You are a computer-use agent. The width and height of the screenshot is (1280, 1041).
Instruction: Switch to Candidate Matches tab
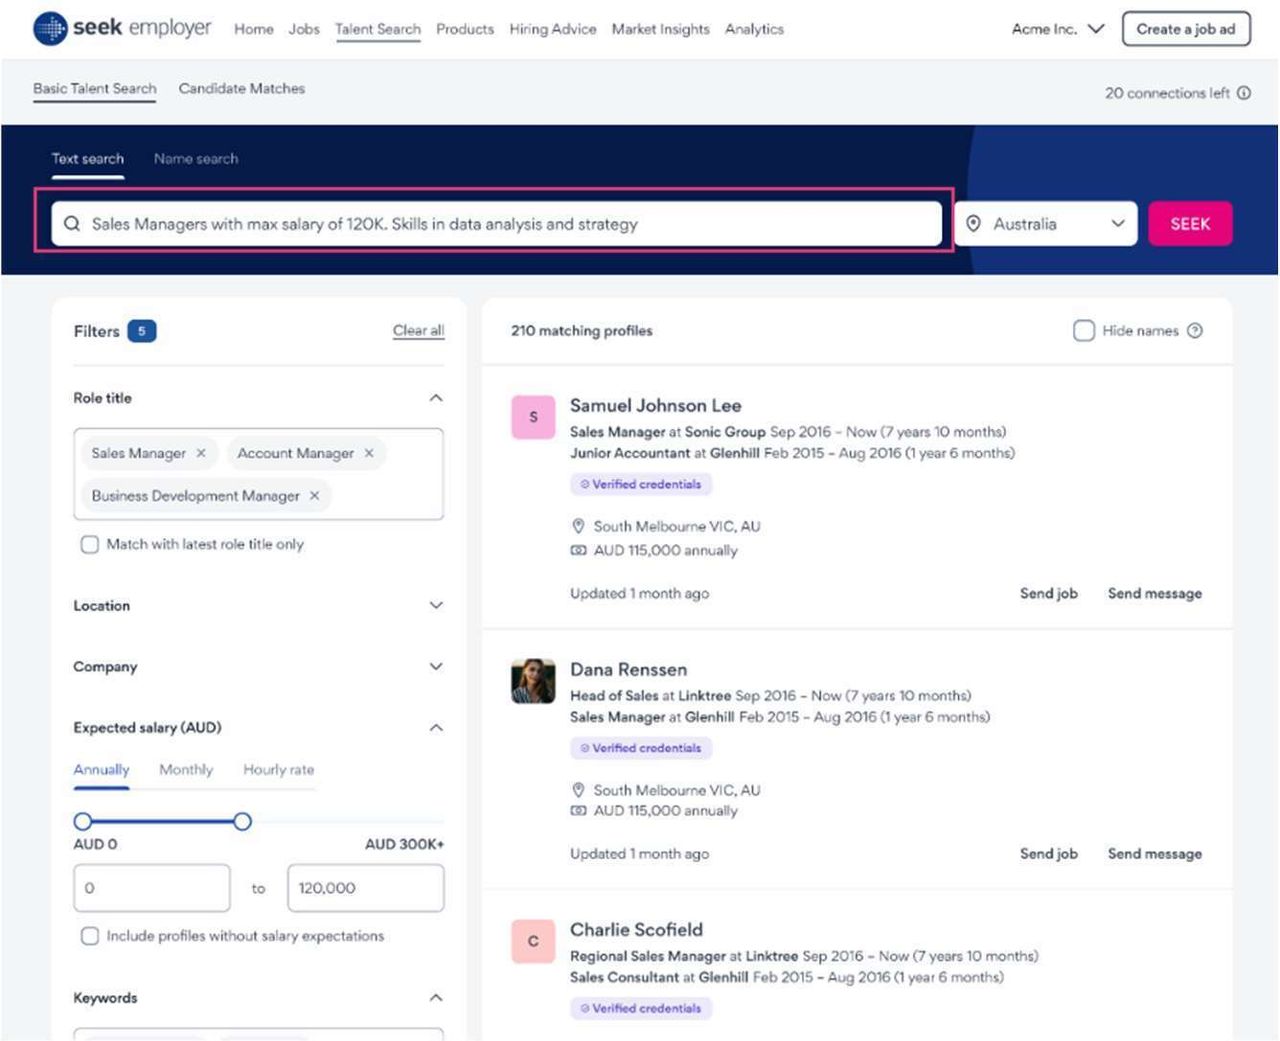242,88
